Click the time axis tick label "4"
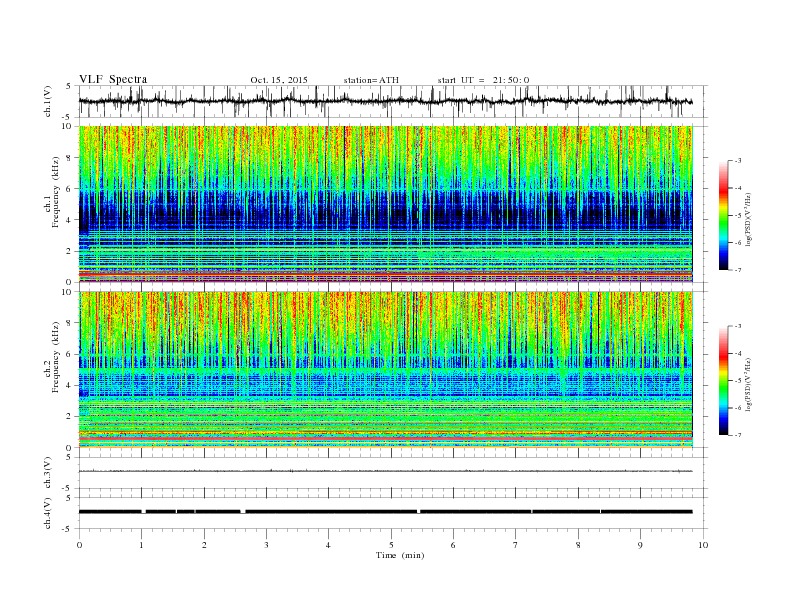Screen dimensions: 792x612 pos(328,545)
